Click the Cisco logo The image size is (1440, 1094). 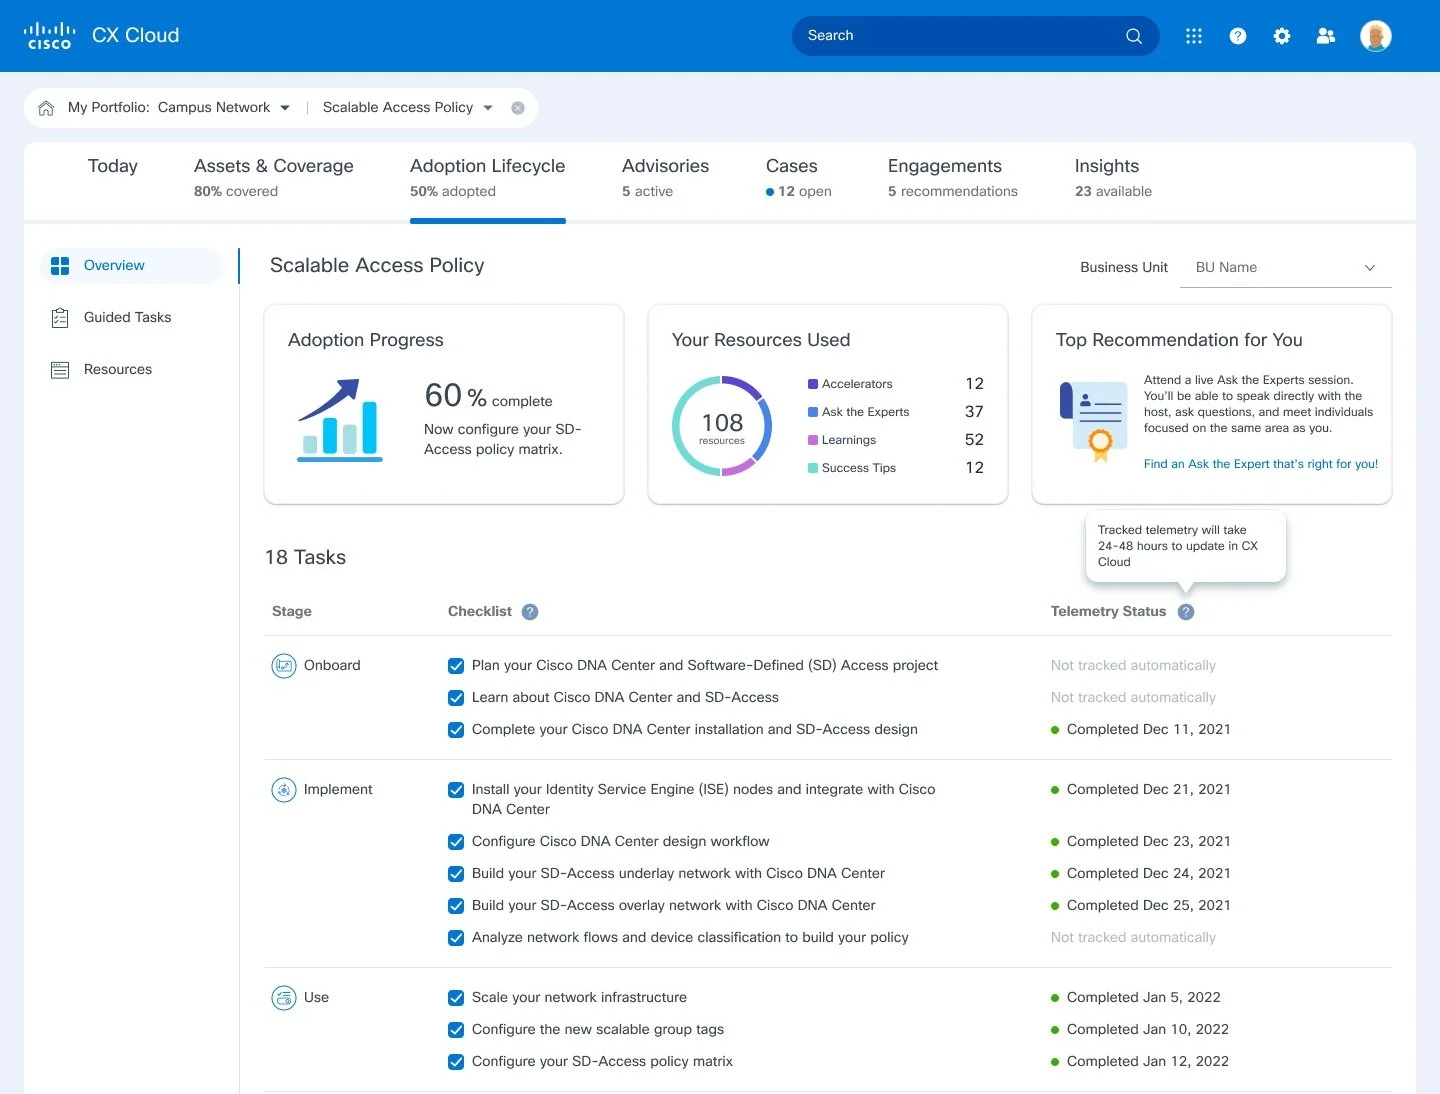pos(49,36)
